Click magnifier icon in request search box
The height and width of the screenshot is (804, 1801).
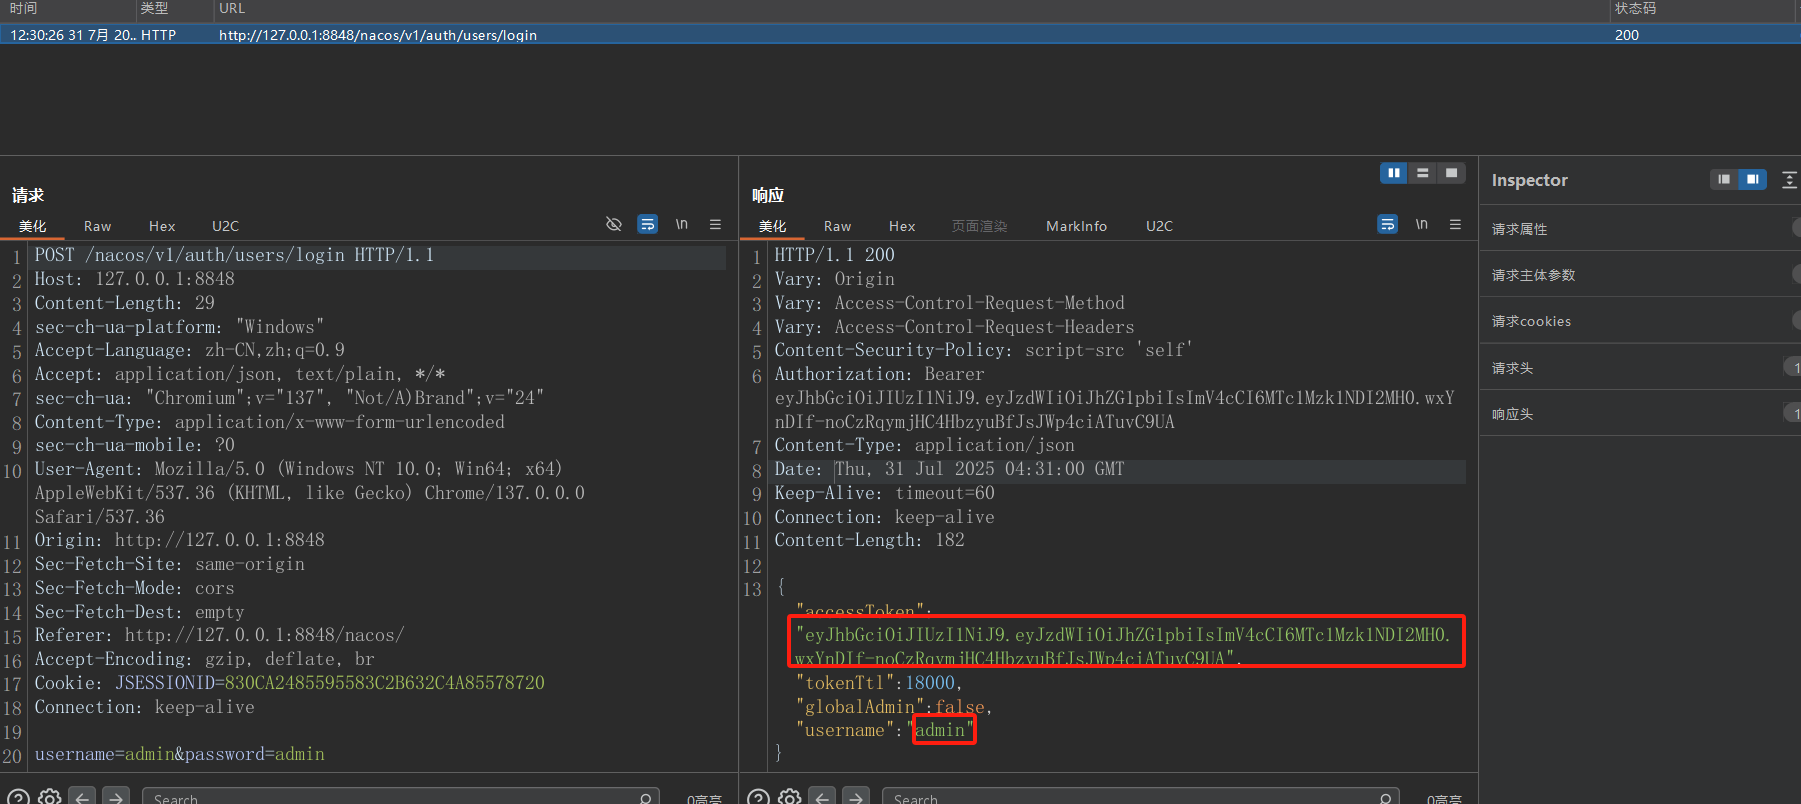645,798
